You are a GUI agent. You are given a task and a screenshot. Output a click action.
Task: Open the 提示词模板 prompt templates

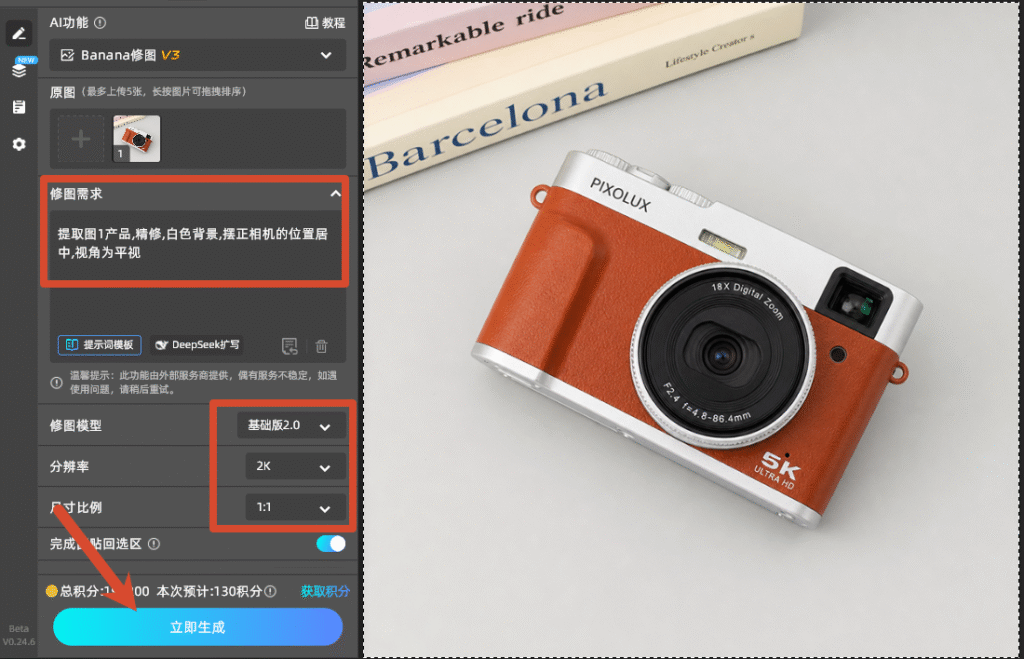[99, 345]
